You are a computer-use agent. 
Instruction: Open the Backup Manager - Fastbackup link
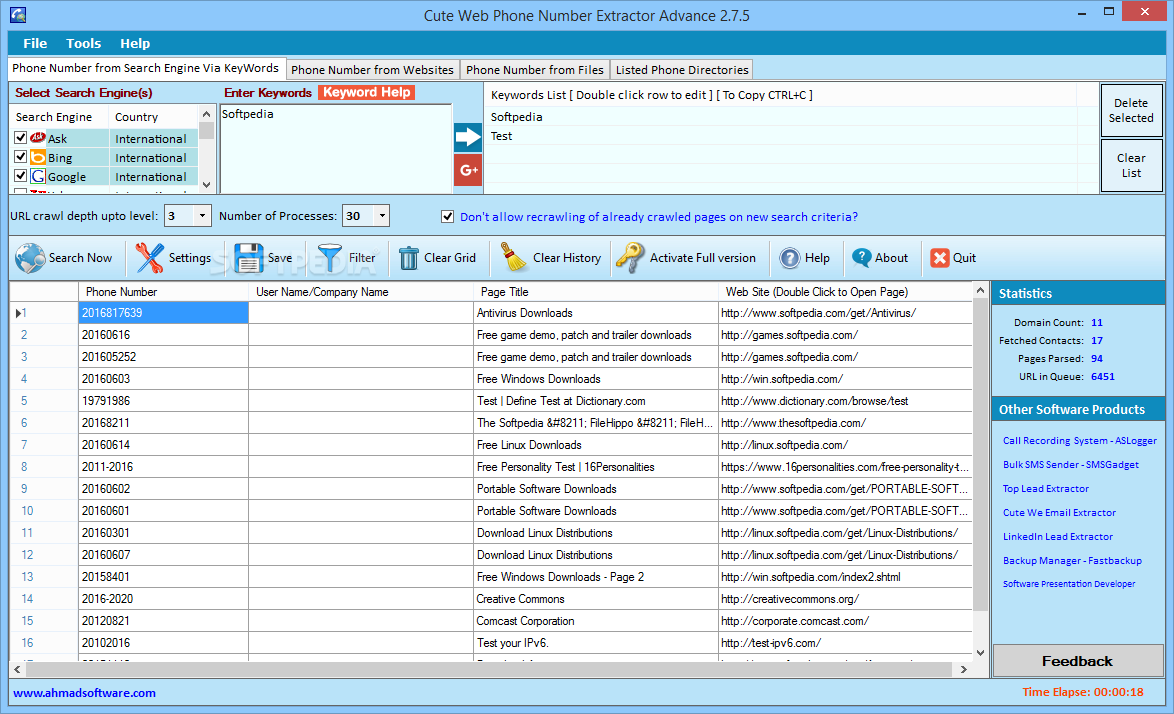[x=1072, y=561]
